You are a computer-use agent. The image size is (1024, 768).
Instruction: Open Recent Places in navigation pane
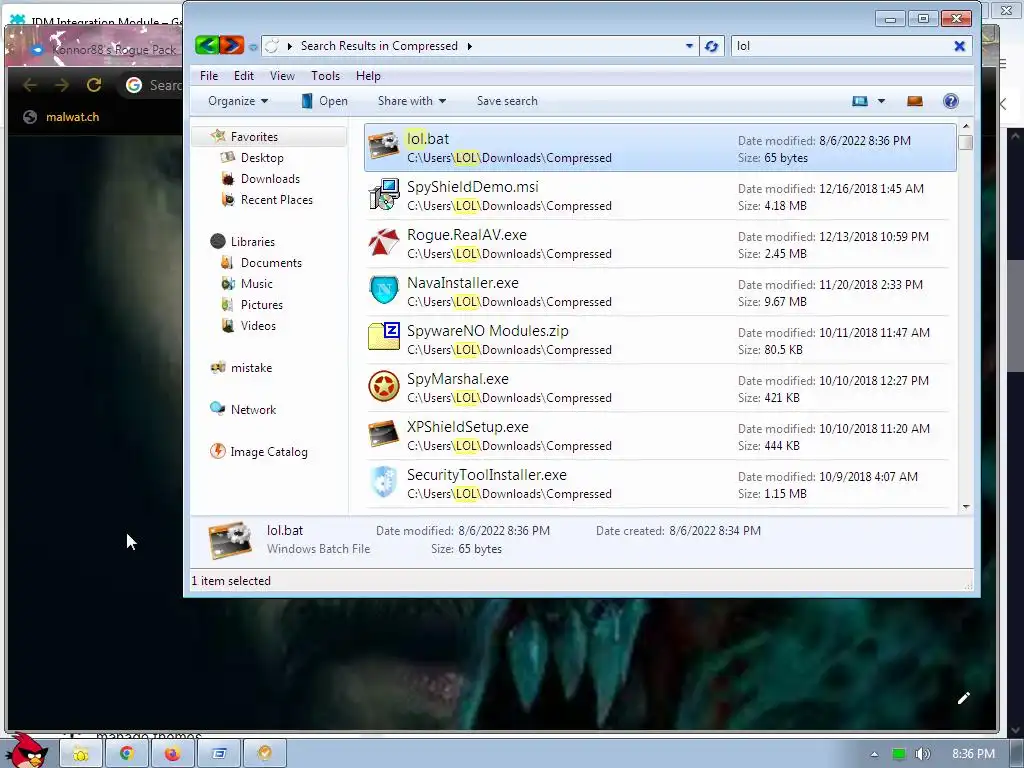pos(276,199)
